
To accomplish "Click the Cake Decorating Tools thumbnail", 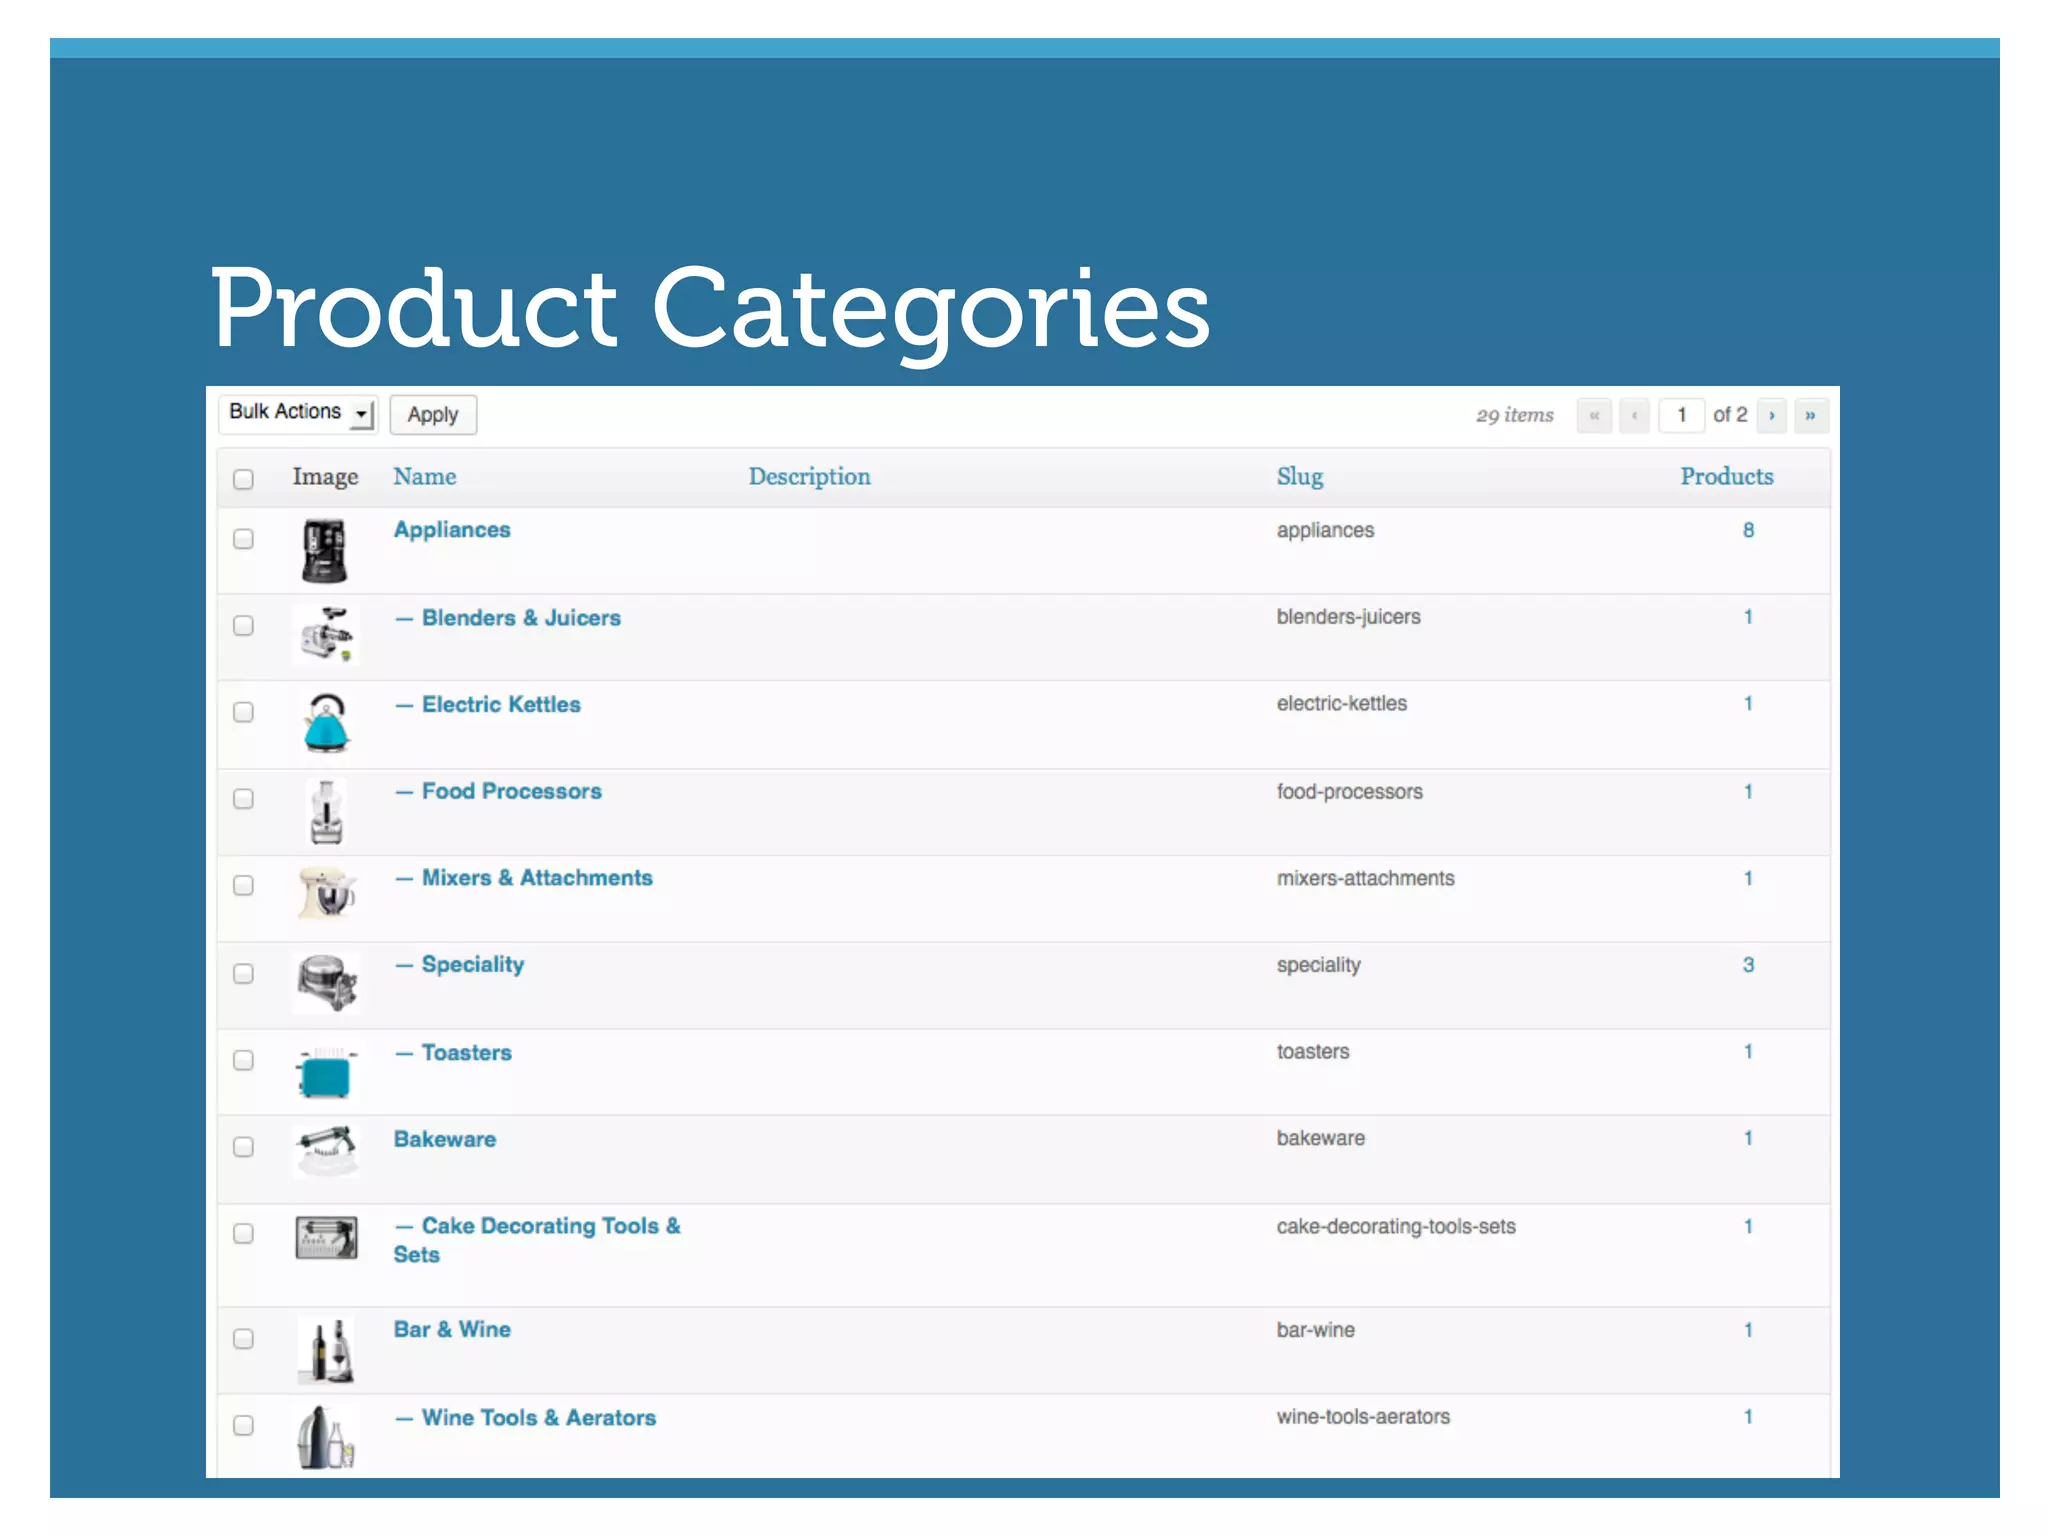I will [x=326, y=1238].
